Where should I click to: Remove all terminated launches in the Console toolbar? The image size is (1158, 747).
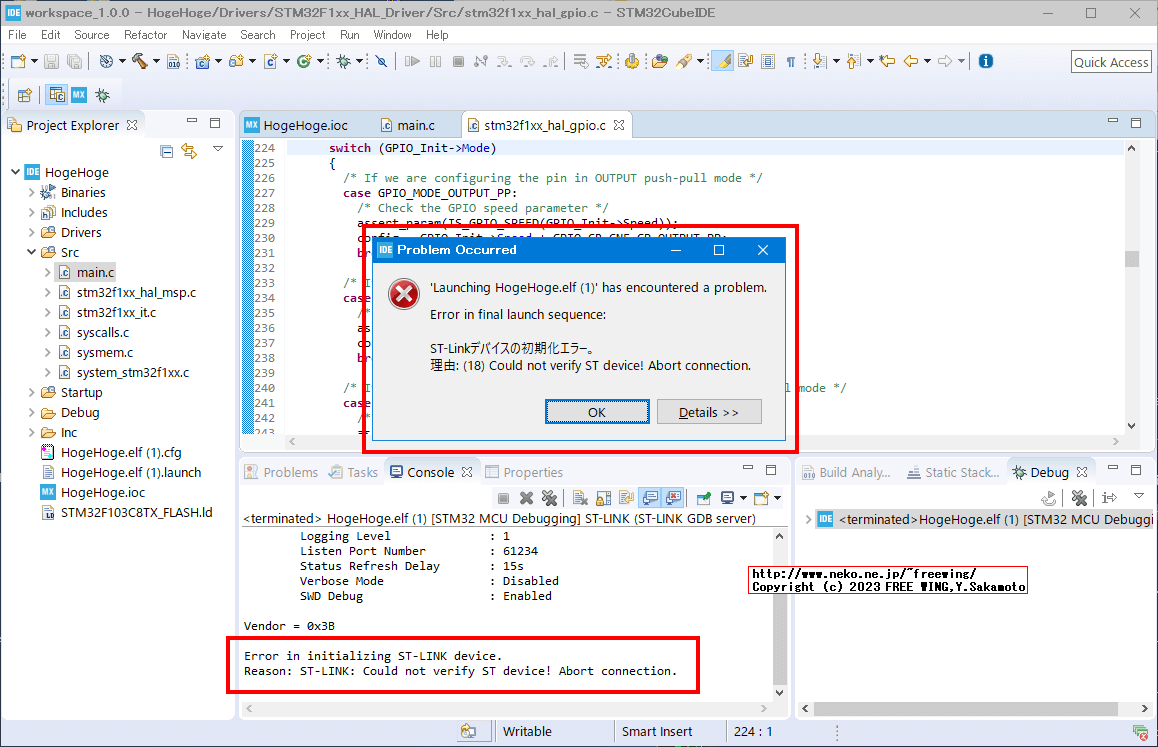point(549,497)
